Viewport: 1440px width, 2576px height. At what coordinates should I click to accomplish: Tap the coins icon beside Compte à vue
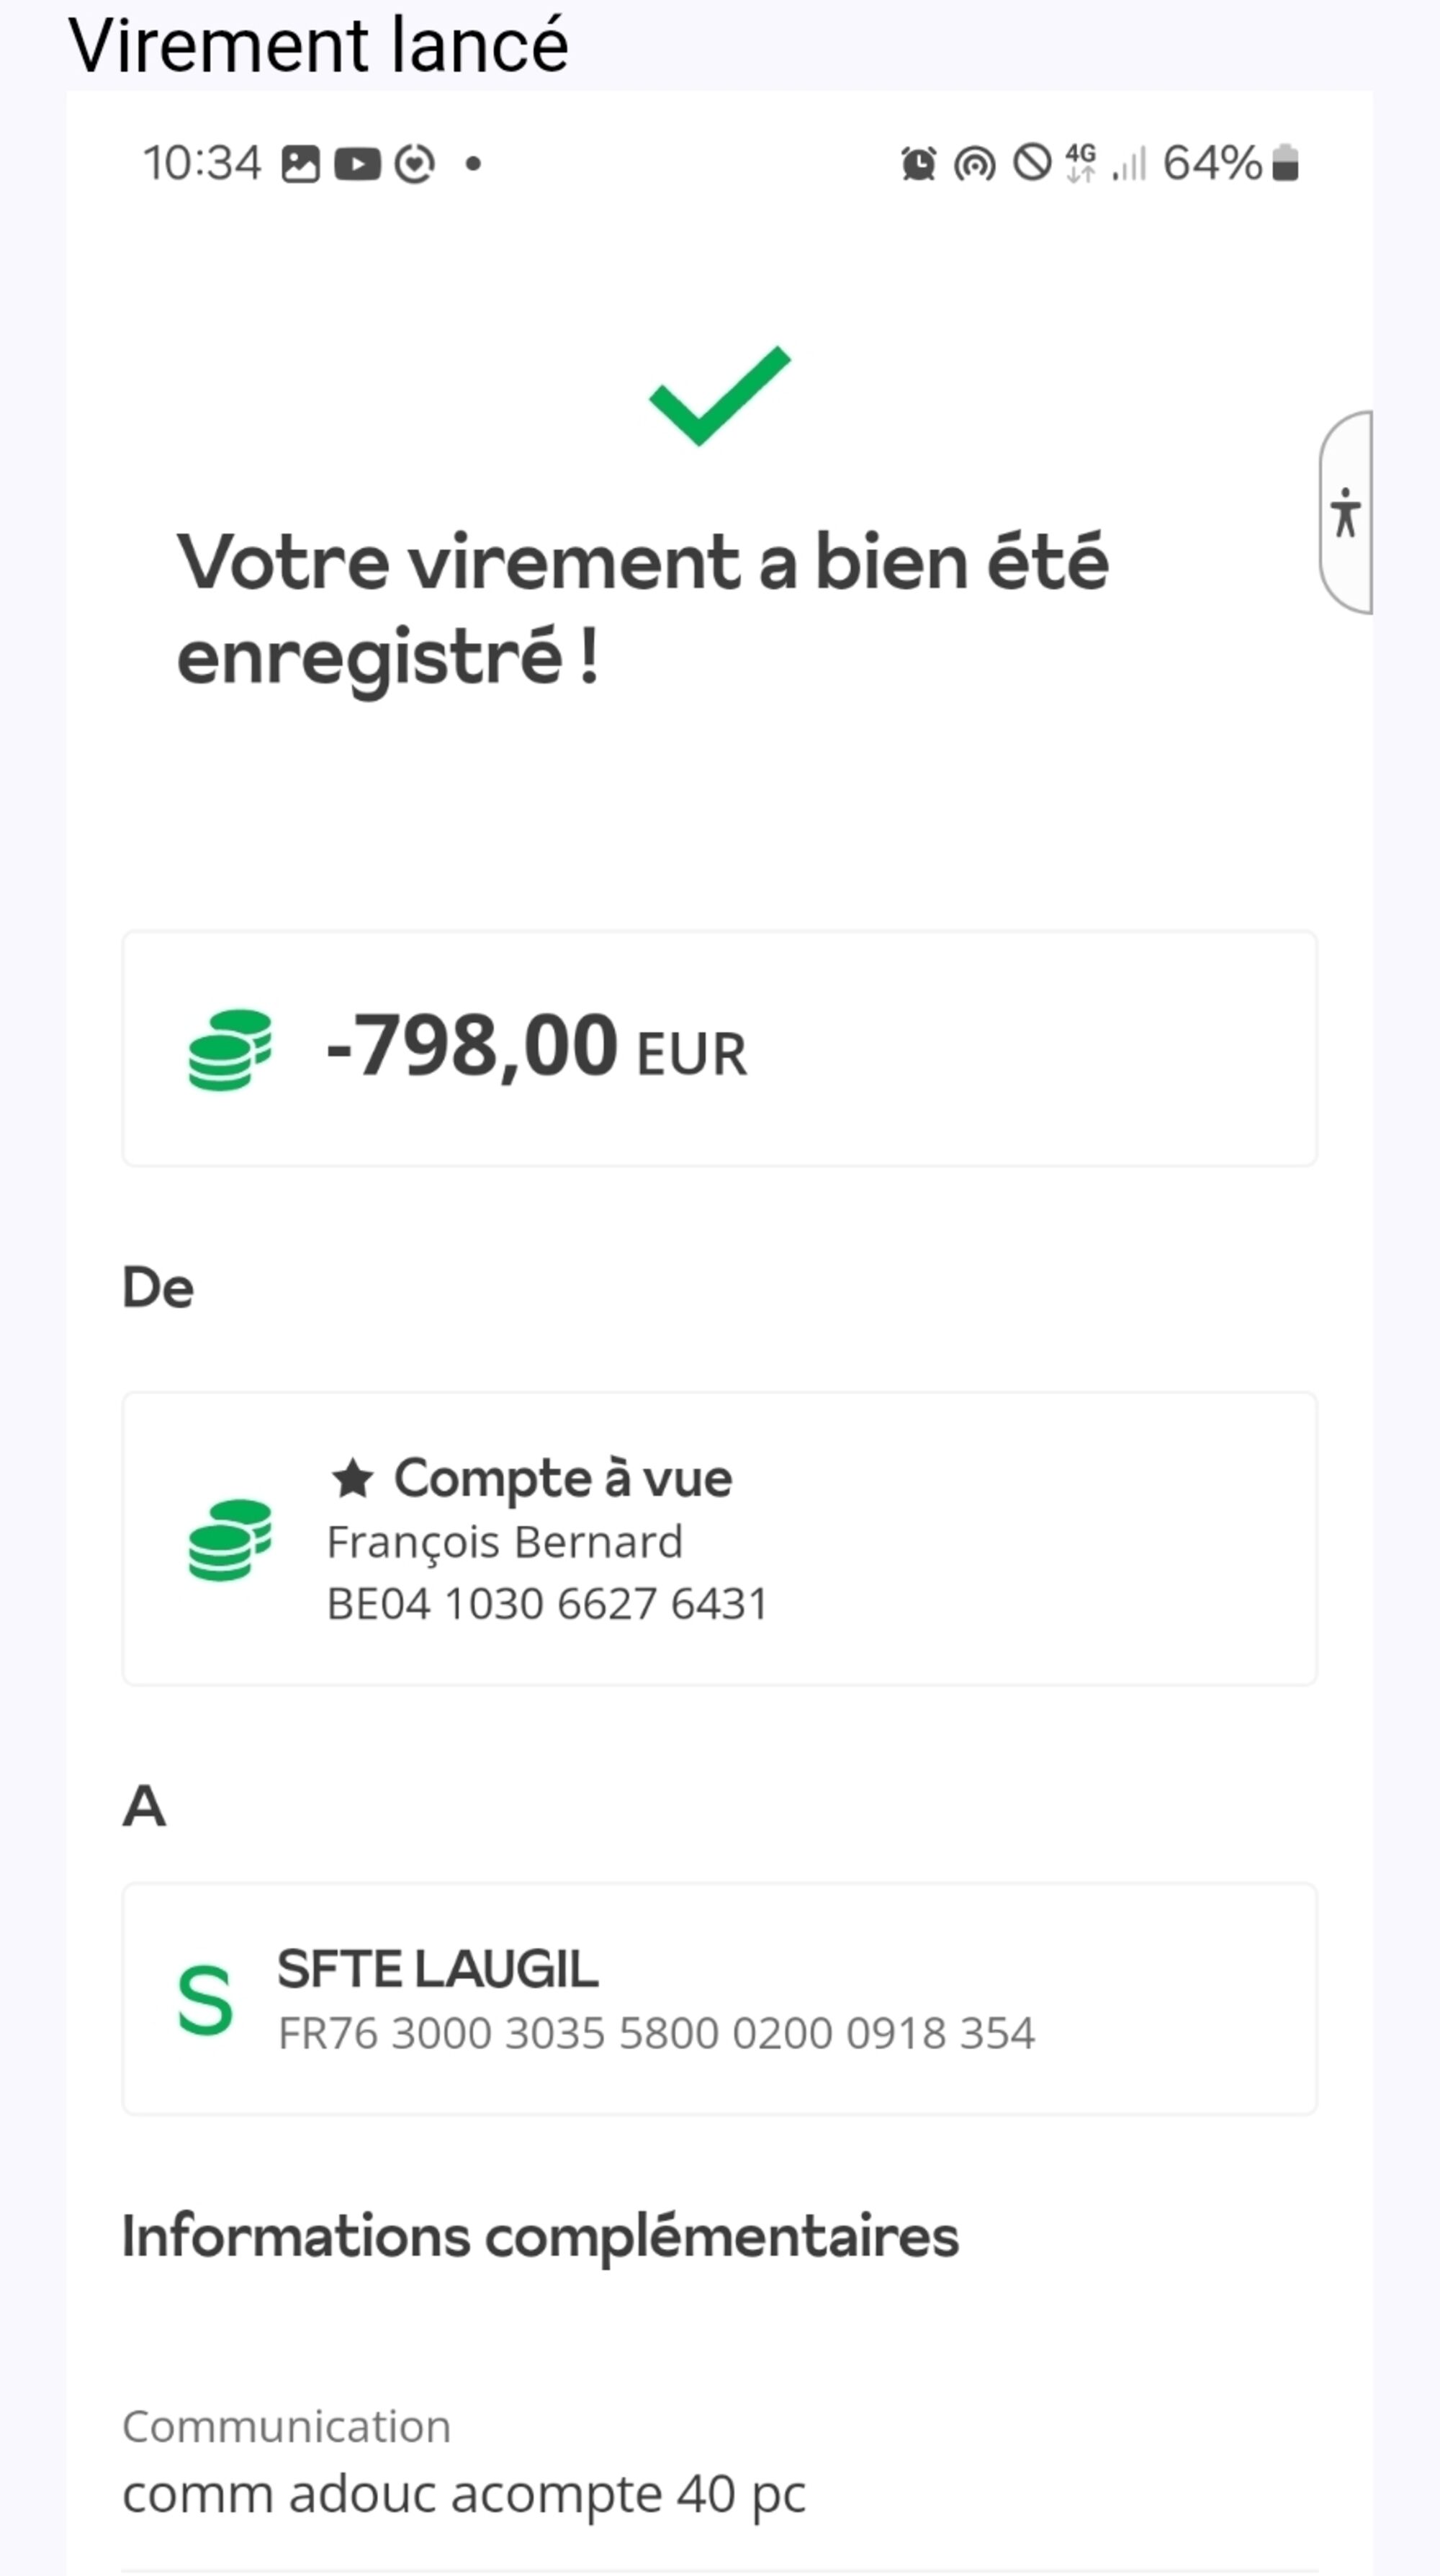coord(230,1539)
